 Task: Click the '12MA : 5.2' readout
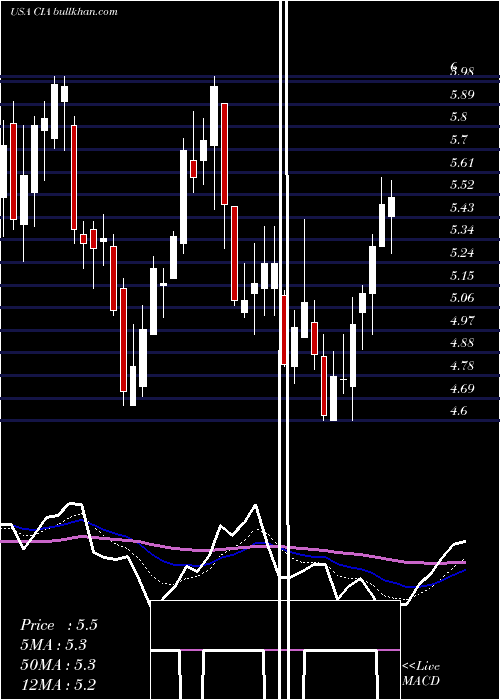pyautogui.click(x=58, y=685)
